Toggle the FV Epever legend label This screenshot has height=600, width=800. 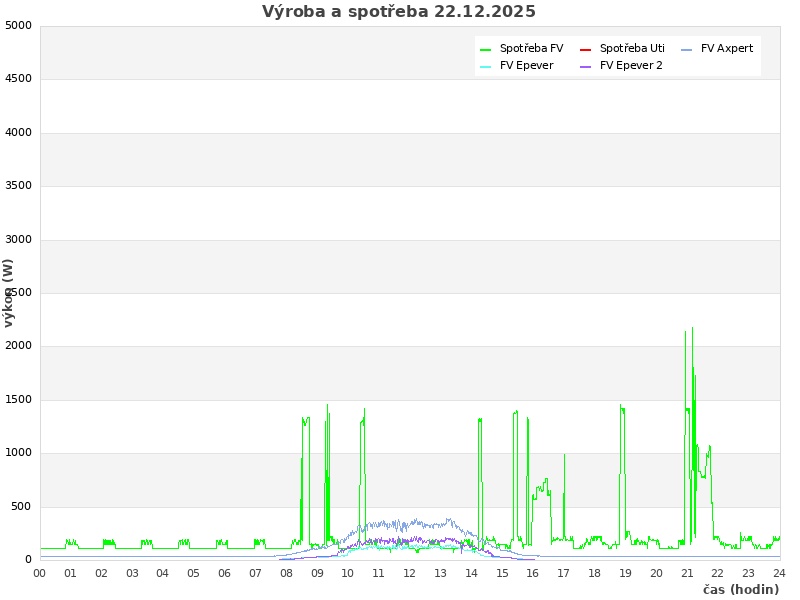coord(526,66)
